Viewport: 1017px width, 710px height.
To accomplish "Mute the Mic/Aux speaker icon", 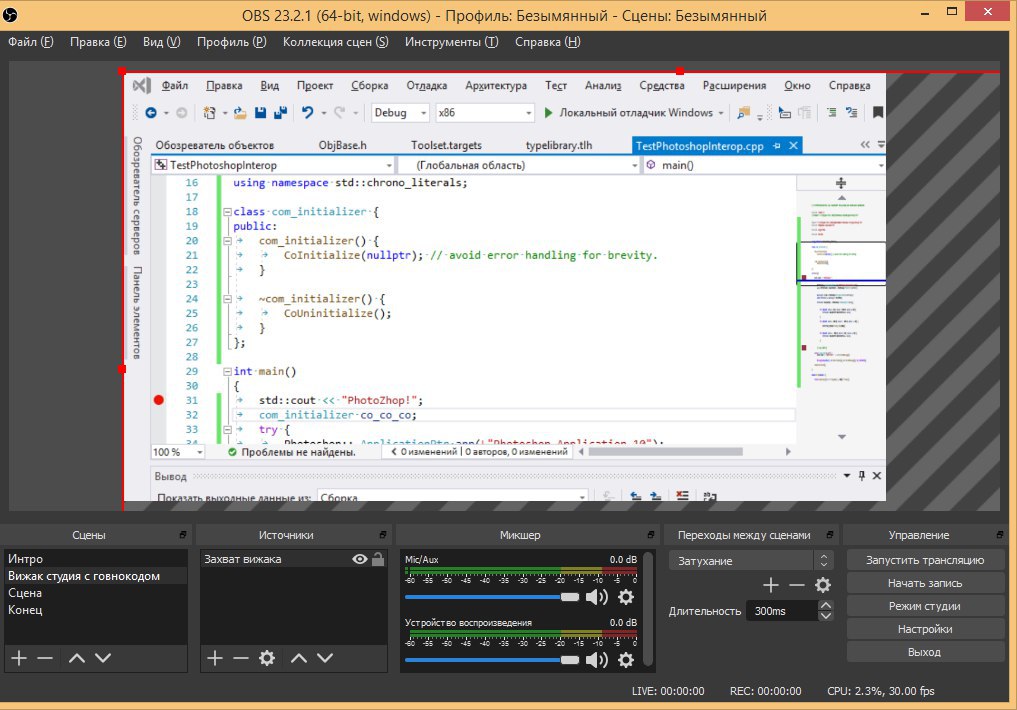I will [x=596, y=597].
